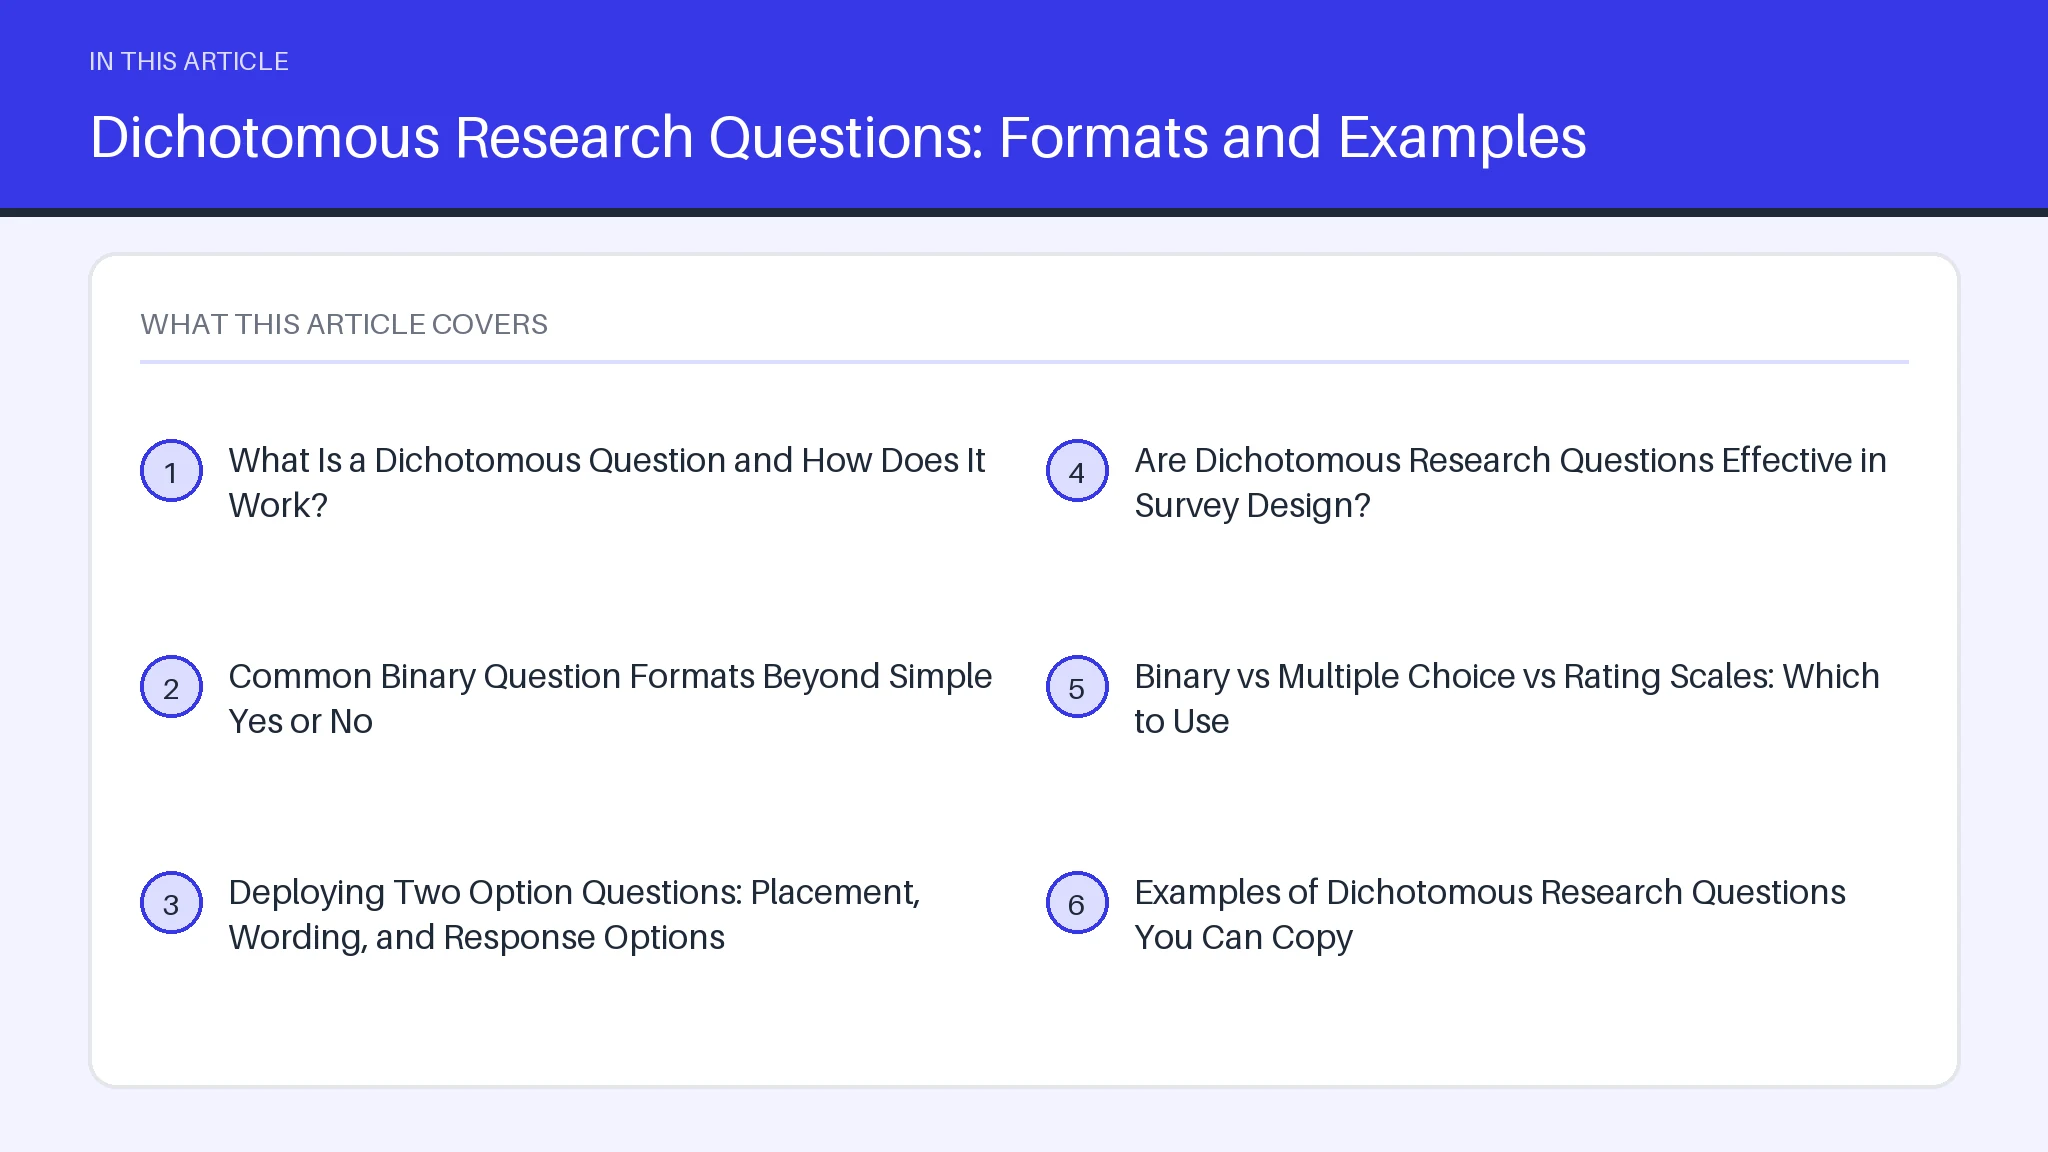Open 'Binary vs Multiple Choice vs Rating Scales'
This screenshot has height=1152, width=2048.
1507,699
